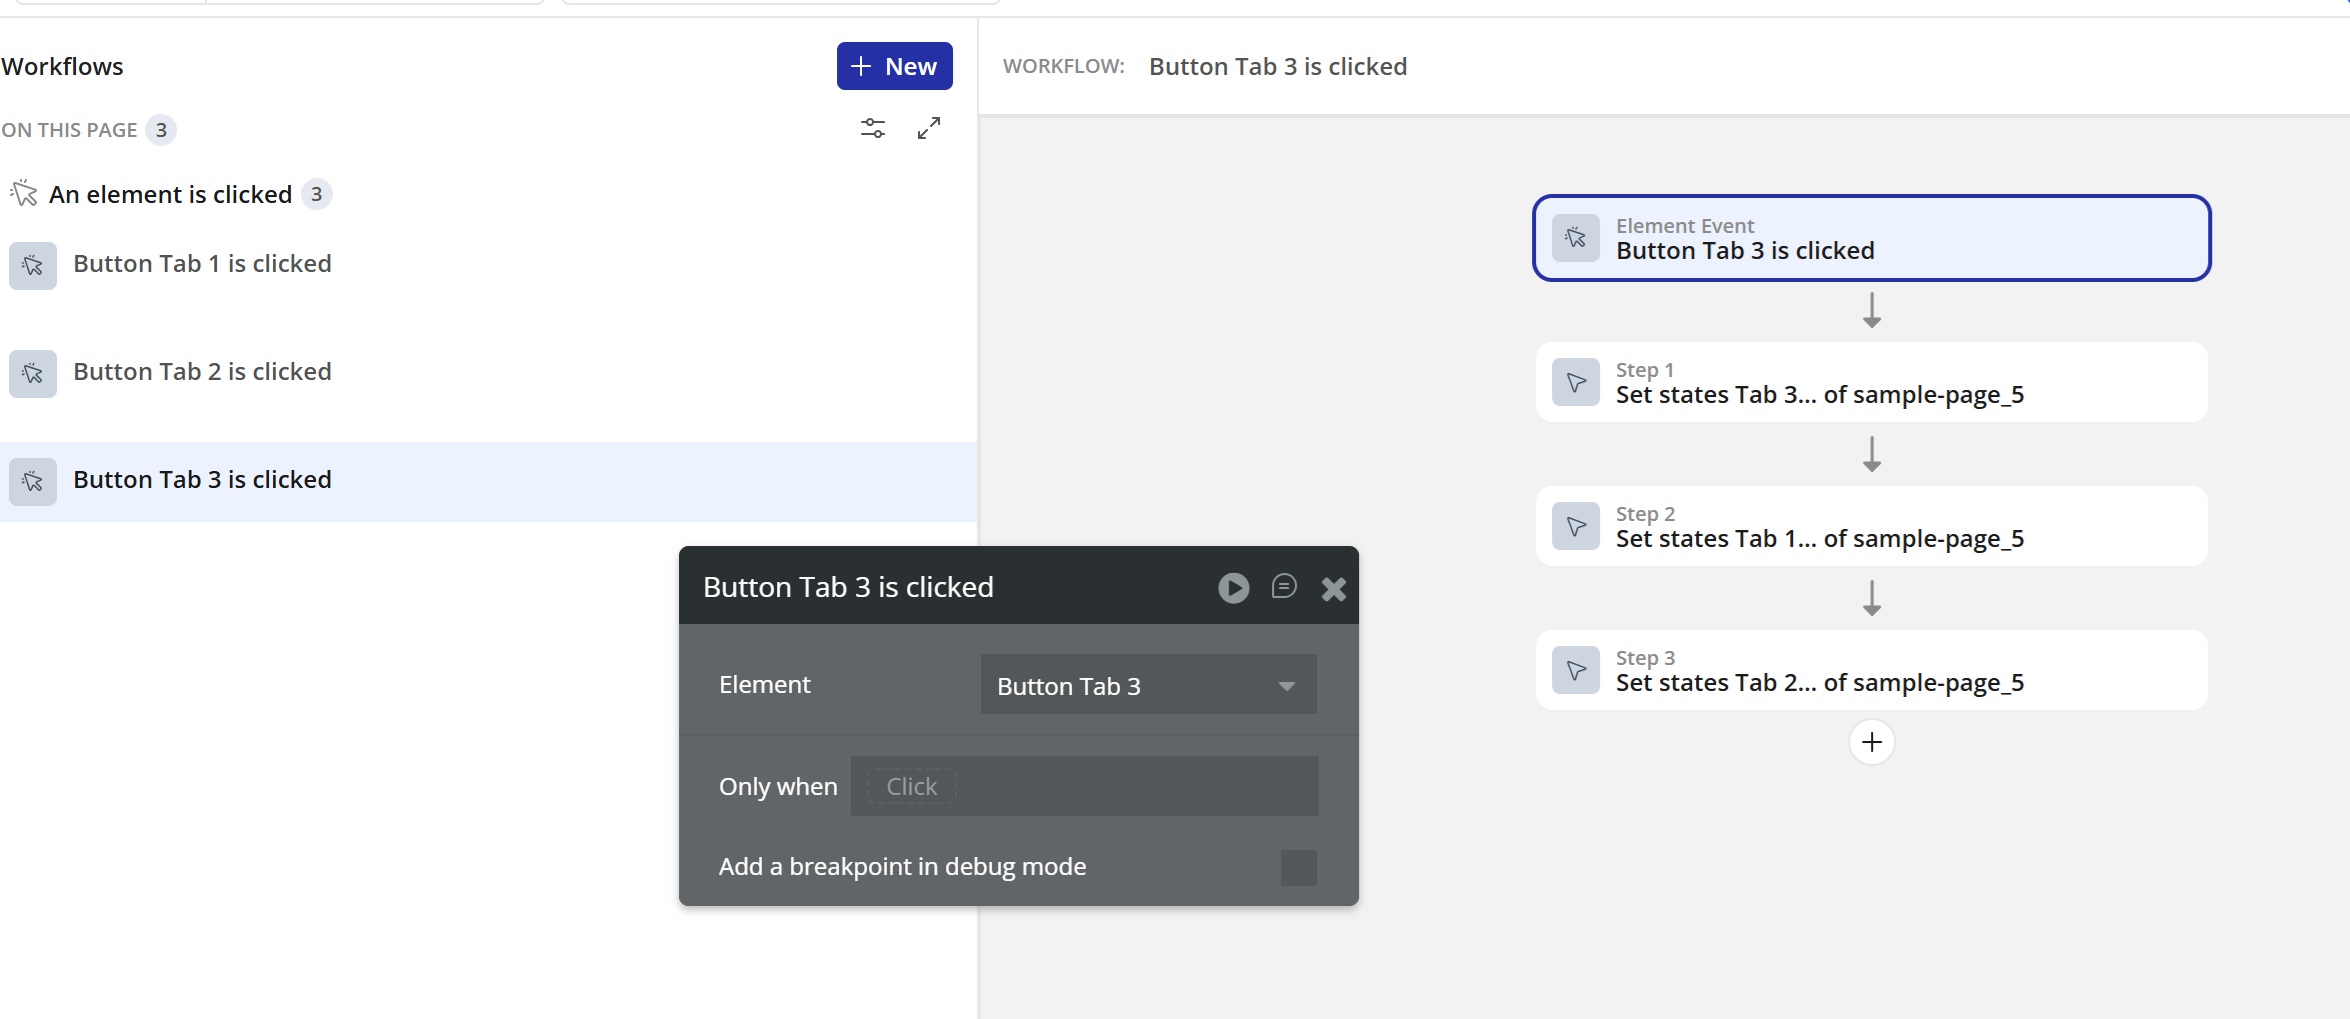The width and height of the screenshot is (2350, 1019).
Task: Collapse the An element is clicked group
Action: point(170,194)
